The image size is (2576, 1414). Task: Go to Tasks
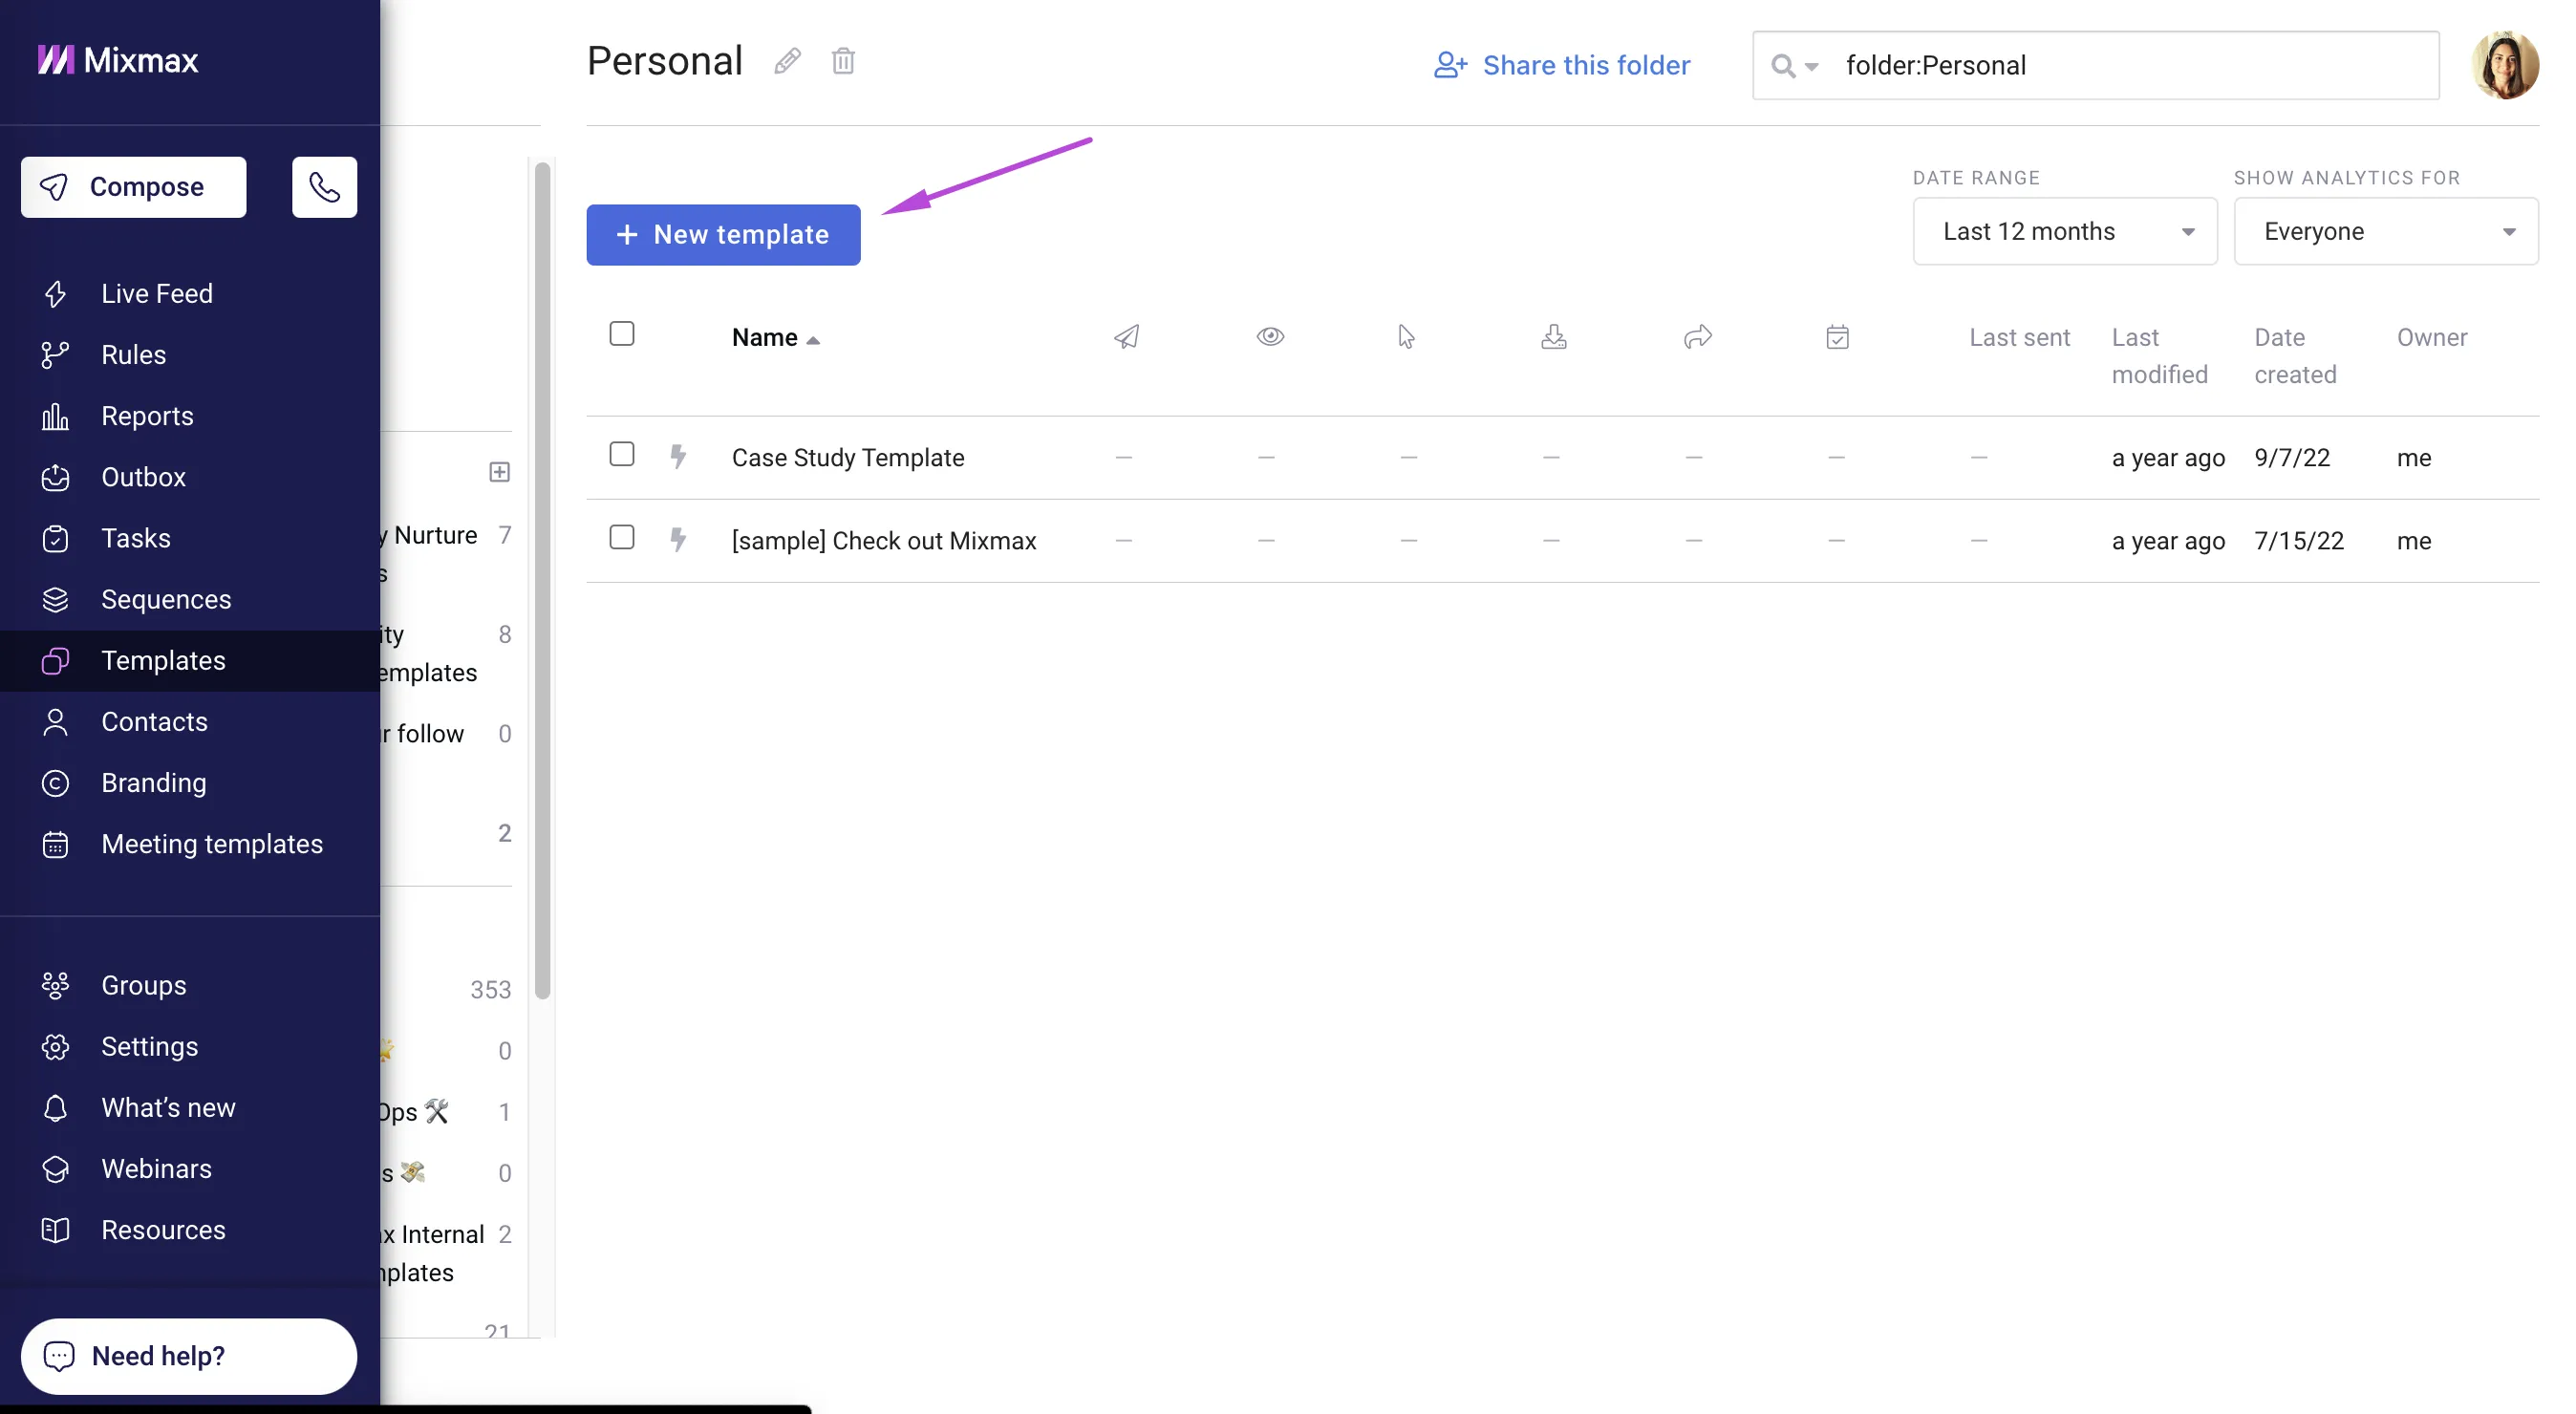coord(135,538)
